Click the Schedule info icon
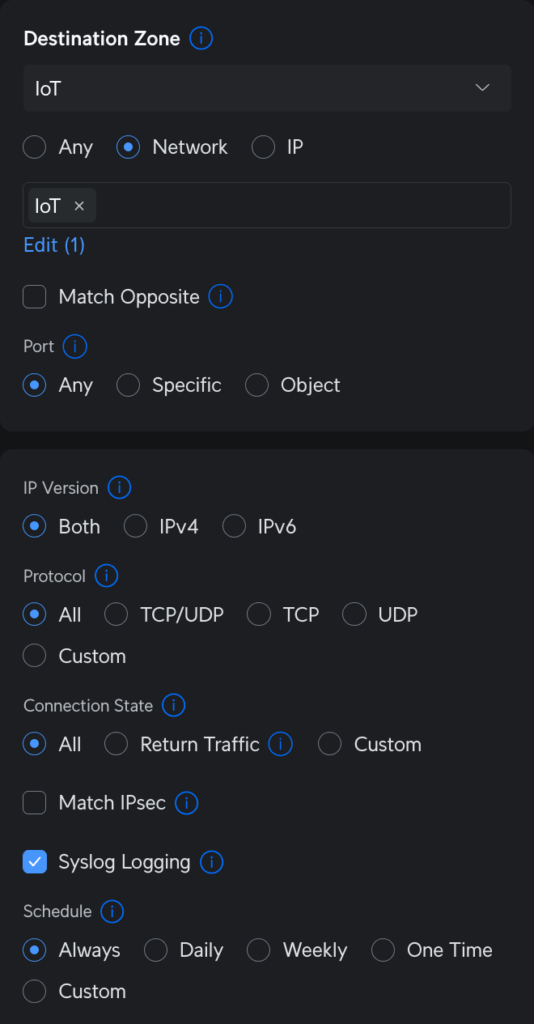This screenshot has width=534, height=1024. pos(112,911)
